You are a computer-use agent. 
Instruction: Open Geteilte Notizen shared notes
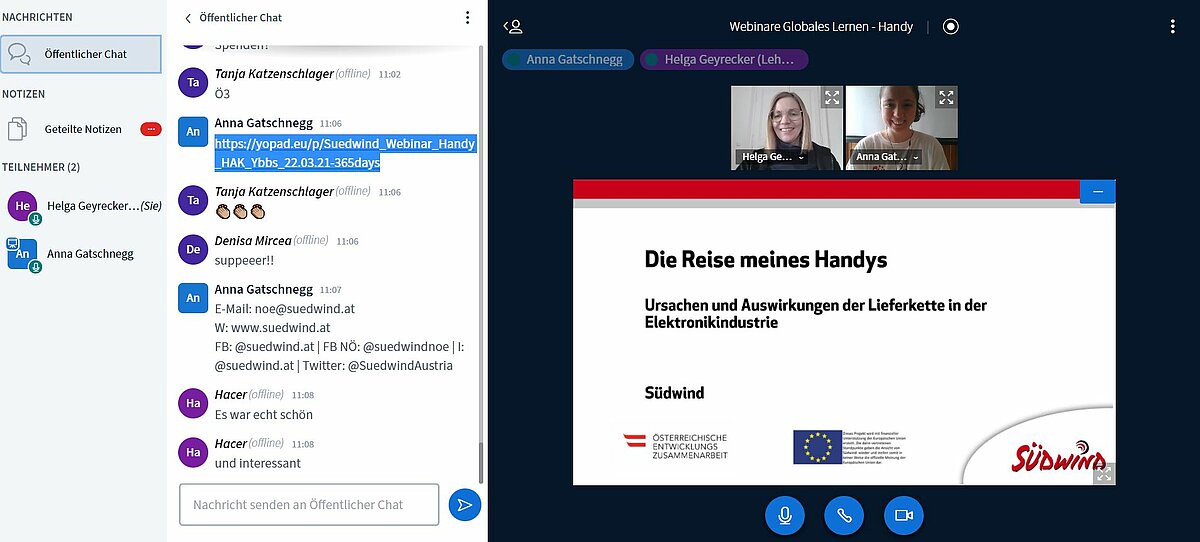[x=83, y=129]
